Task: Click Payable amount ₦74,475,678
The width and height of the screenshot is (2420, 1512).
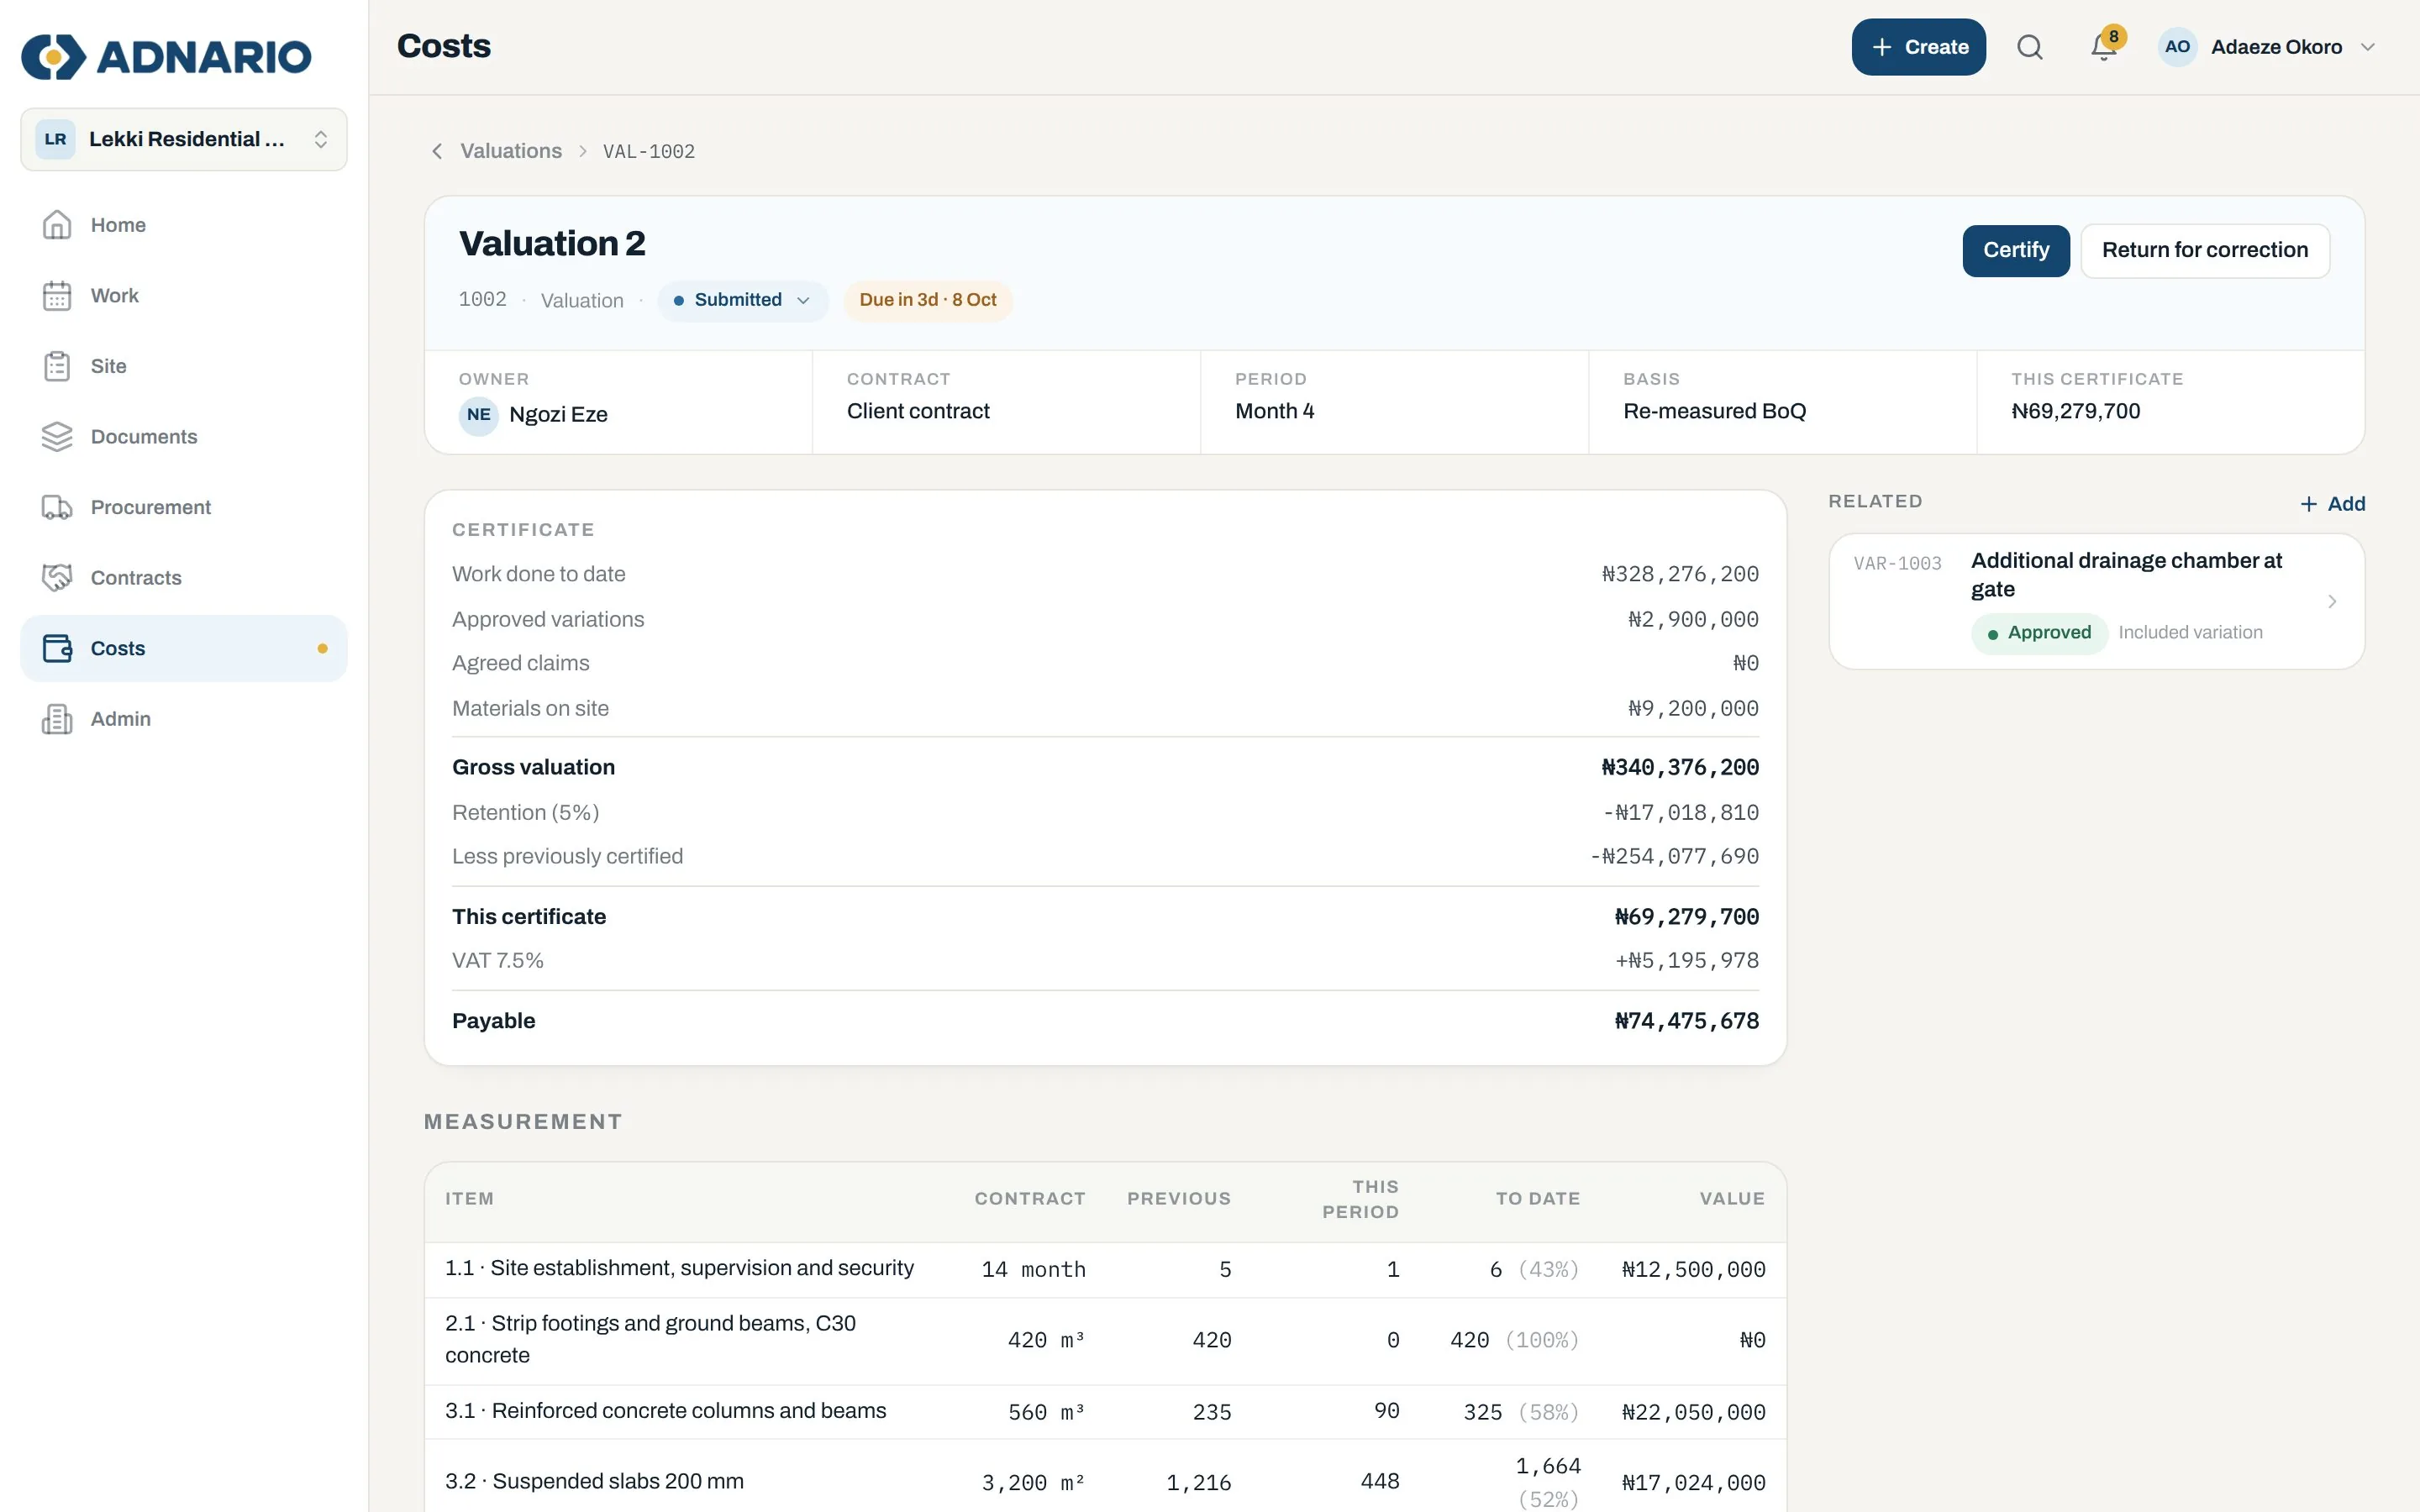Action: tap(1686, 1021)
